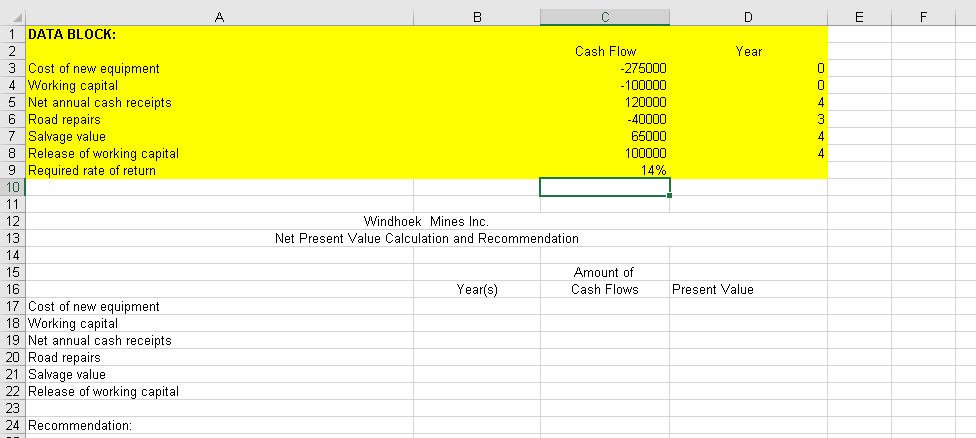Click the 'Year(s)' column heading

[x=477, y=289]
